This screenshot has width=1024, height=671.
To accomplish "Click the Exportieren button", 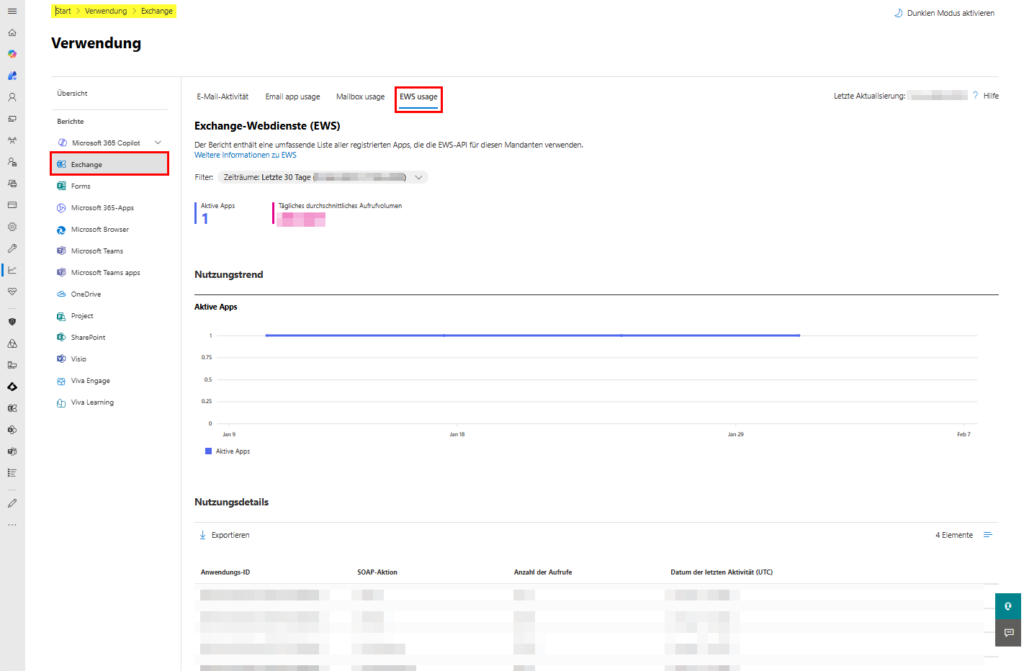I will click(x=225, y=535).
